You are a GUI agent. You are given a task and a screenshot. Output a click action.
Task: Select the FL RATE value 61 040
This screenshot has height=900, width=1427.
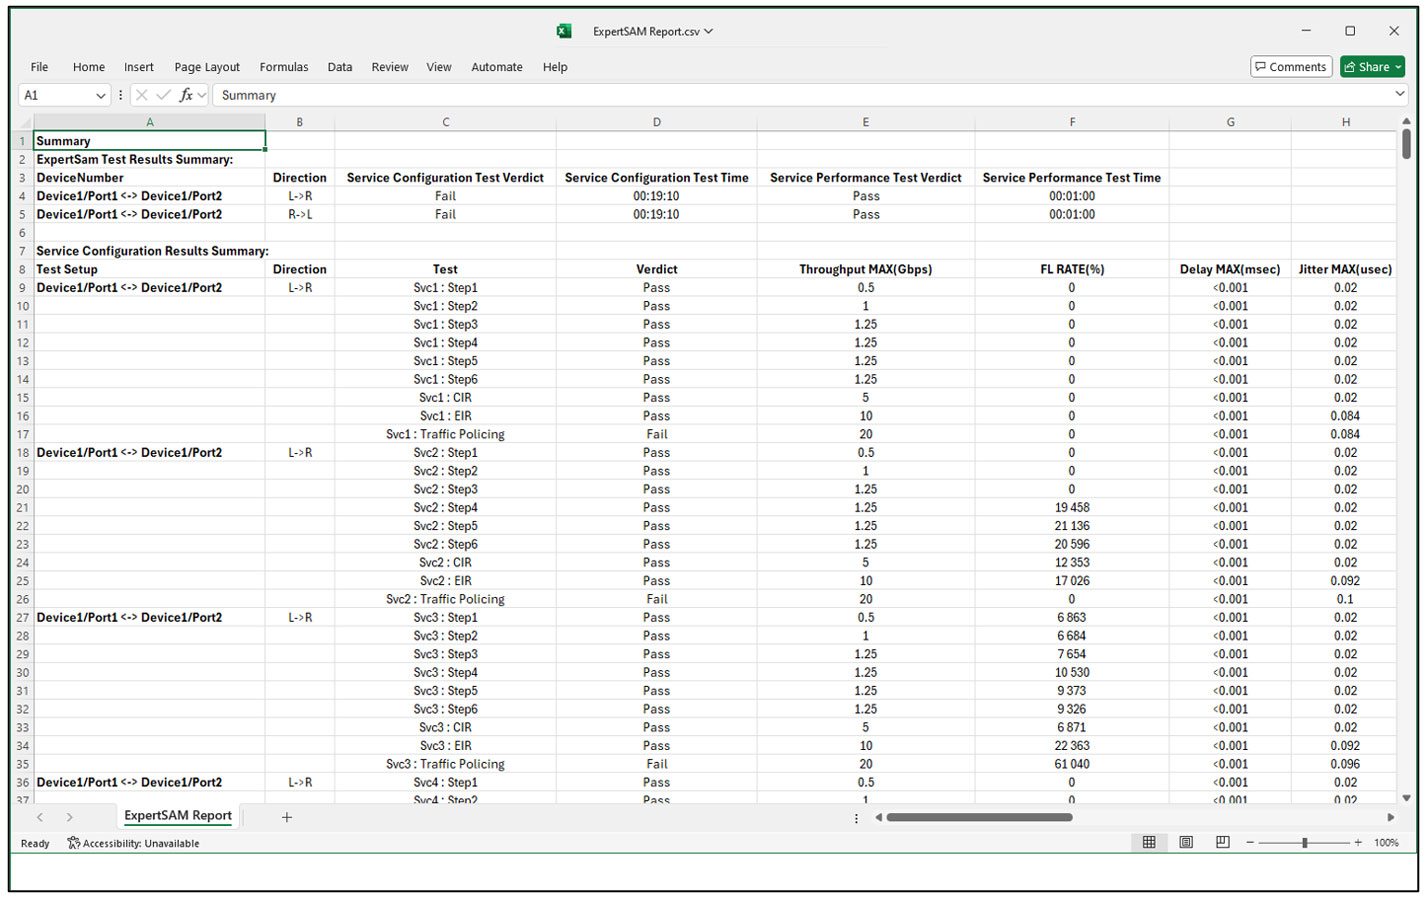click(1072, 764)
